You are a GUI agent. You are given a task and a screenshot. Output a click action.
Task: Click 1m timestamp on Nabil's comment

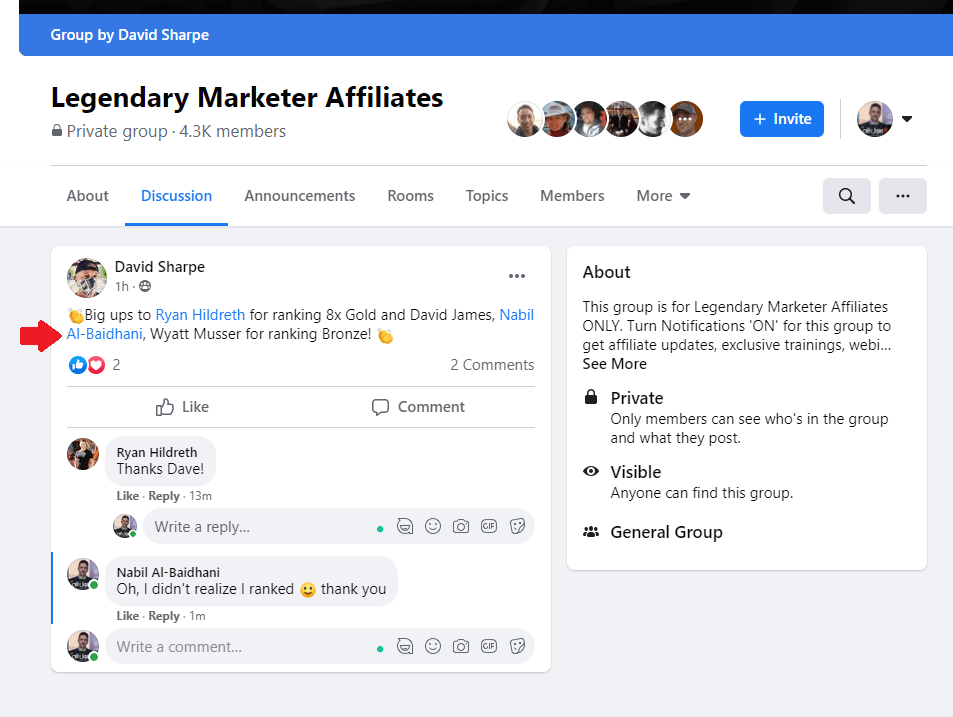coord(197,616)
